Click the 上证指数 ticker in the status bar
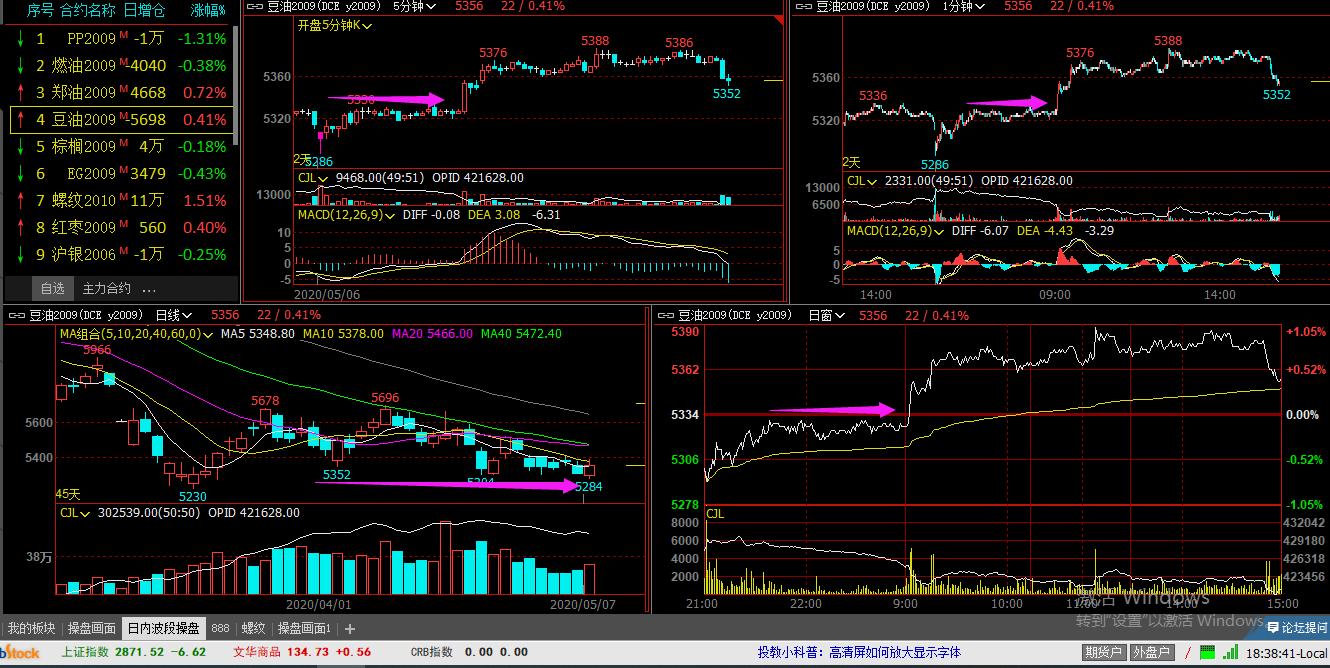Viewport: 1330px width, 668px height. coord(132,653)
